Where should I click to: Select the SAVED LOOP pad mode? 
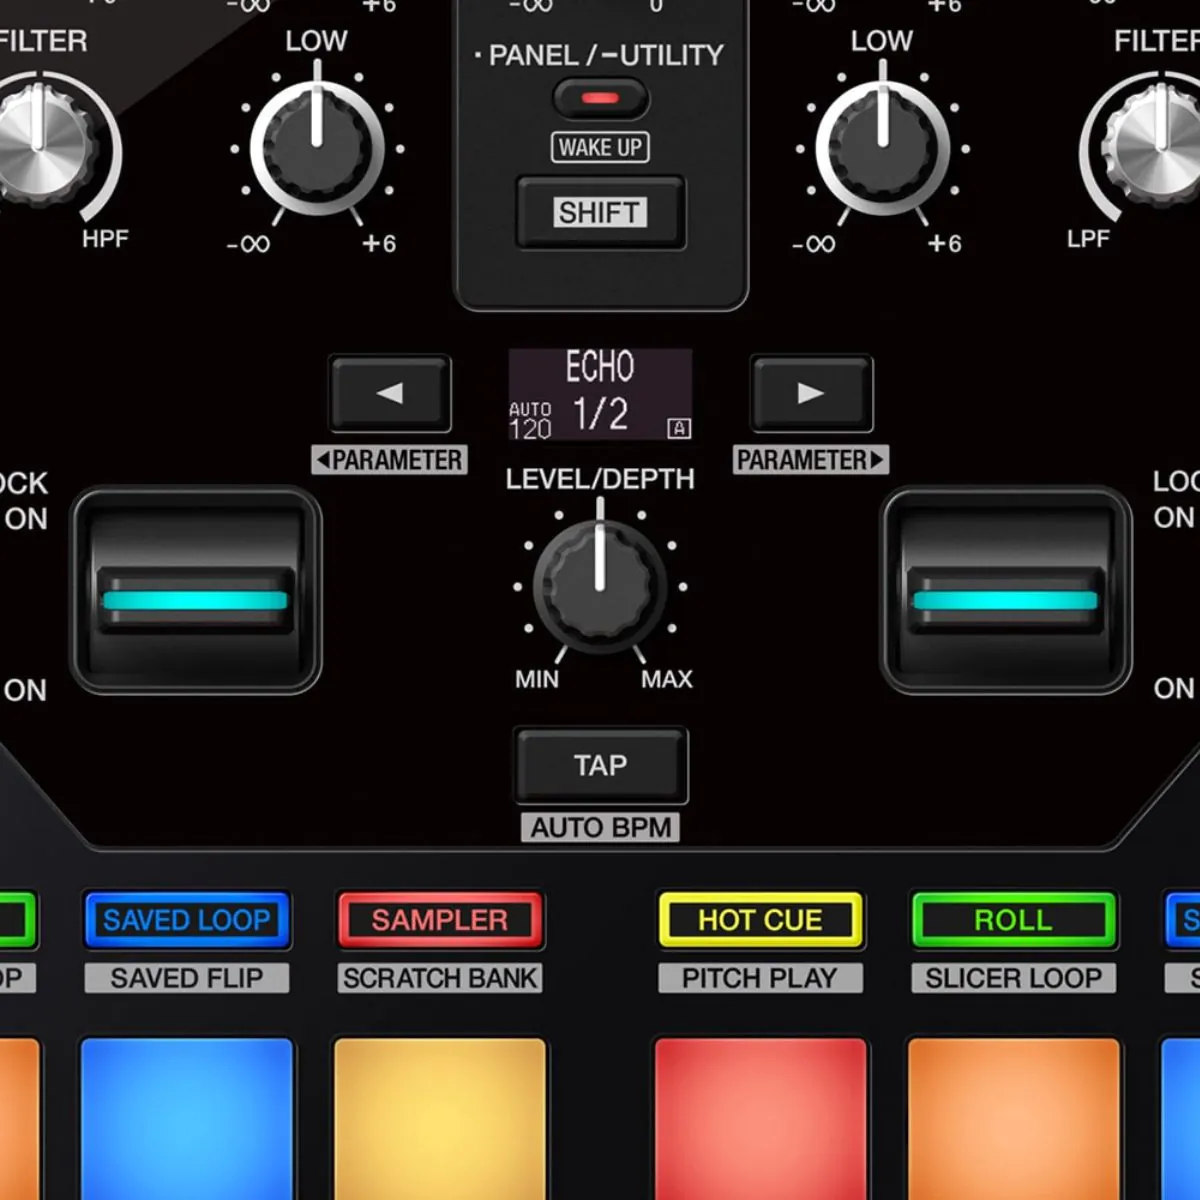[x=187, y=920]
